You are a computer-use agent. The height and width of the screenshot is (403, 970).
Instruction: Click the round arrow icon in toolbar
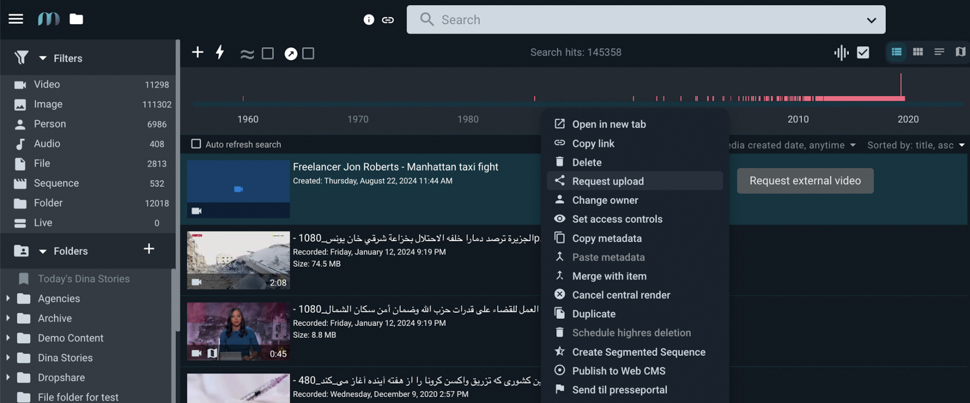tap(291, 54)
